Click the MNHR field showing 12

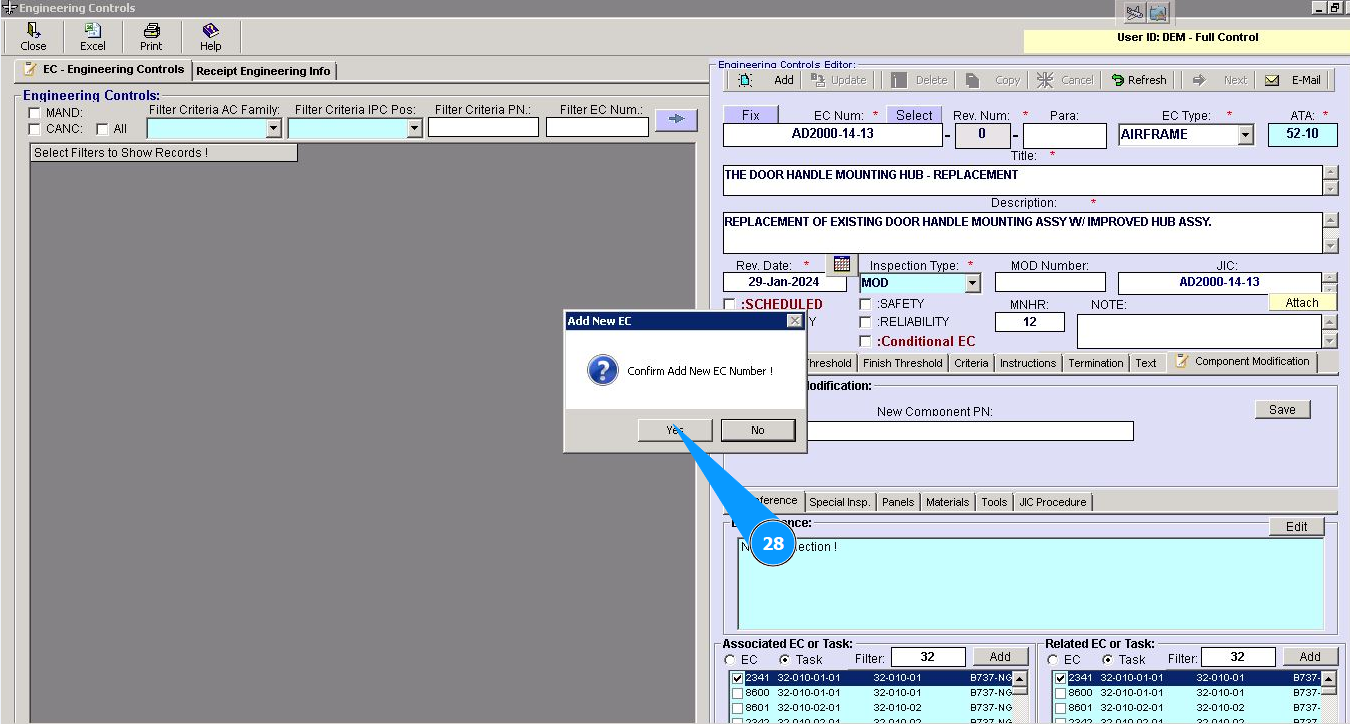(x=1030, y=322)
